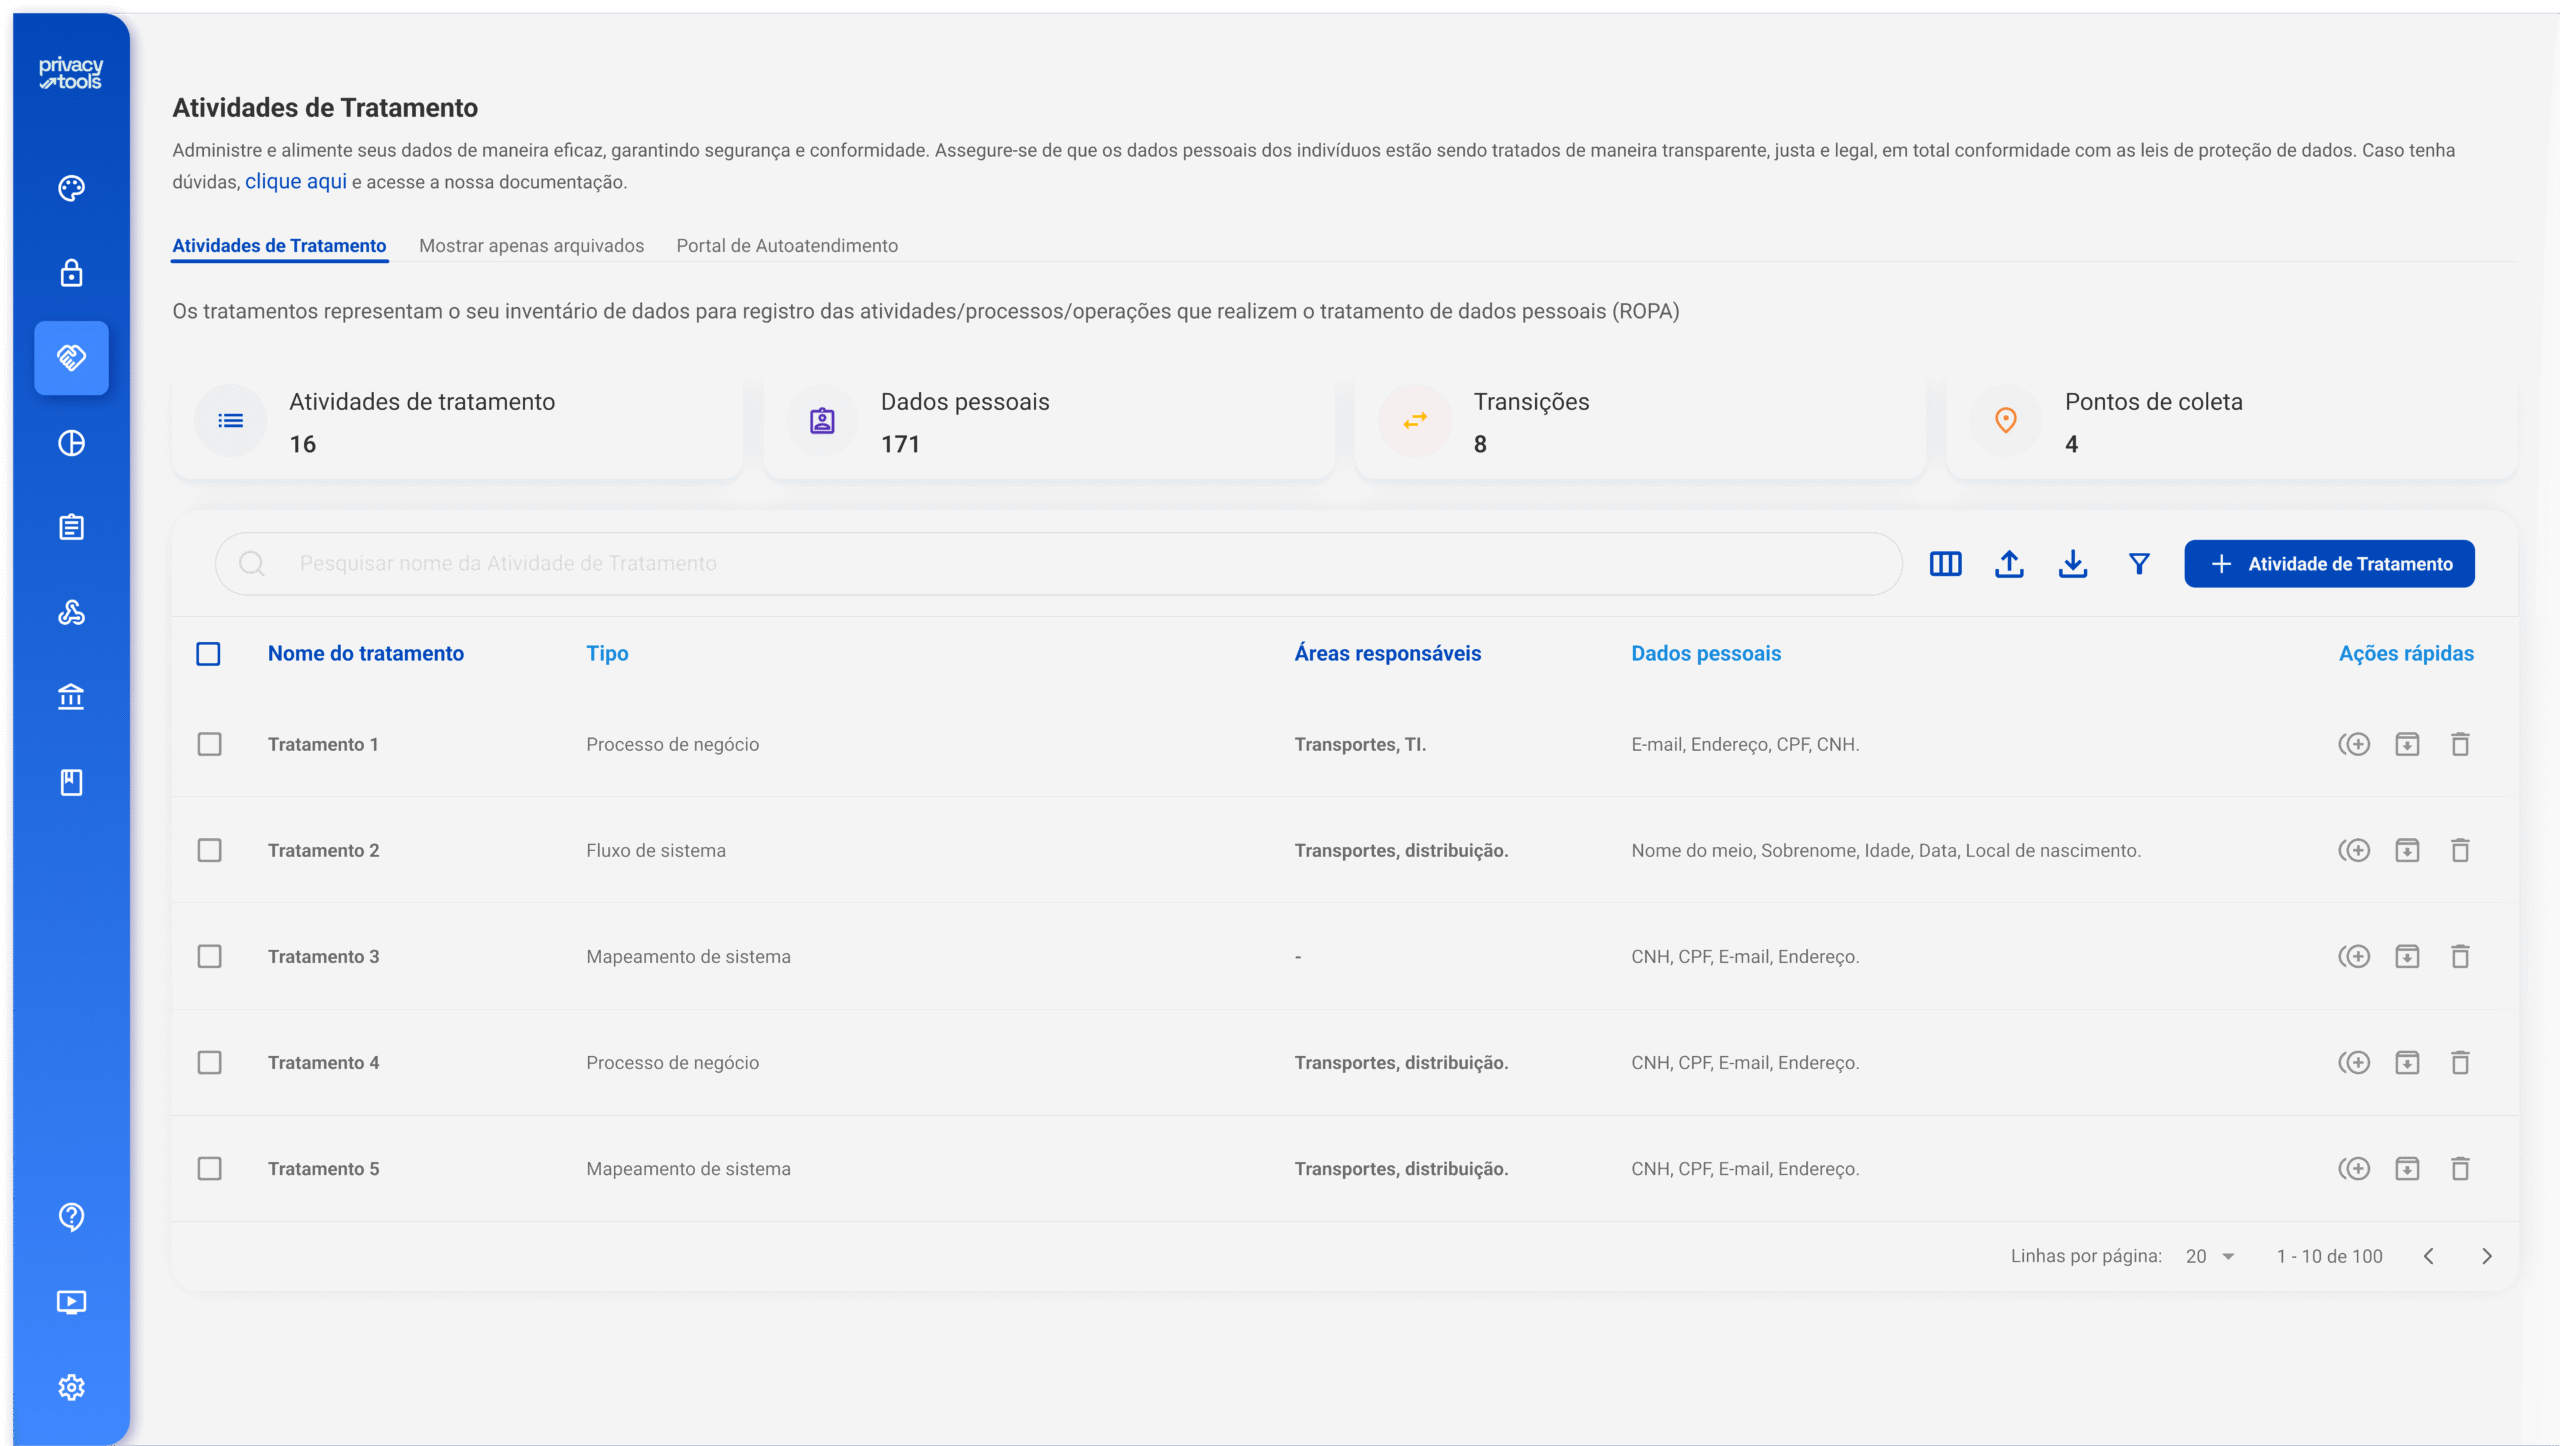Click the download icon in toolbar

click(x=2073, y=564)
